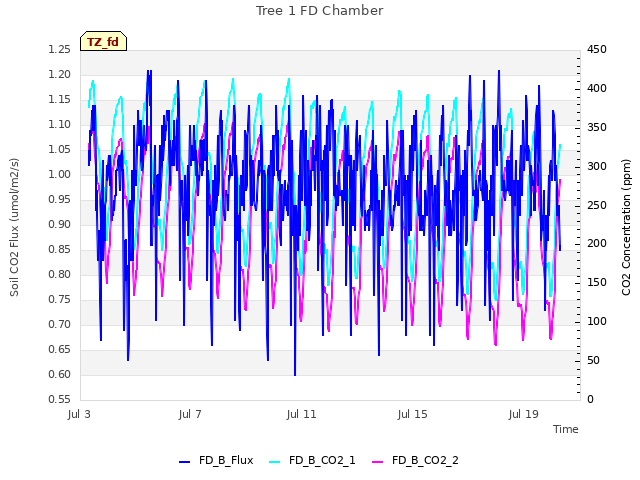Click the 0.60 left axis value
The width and height of the screenshot is (640, 480).
(60, 374)
